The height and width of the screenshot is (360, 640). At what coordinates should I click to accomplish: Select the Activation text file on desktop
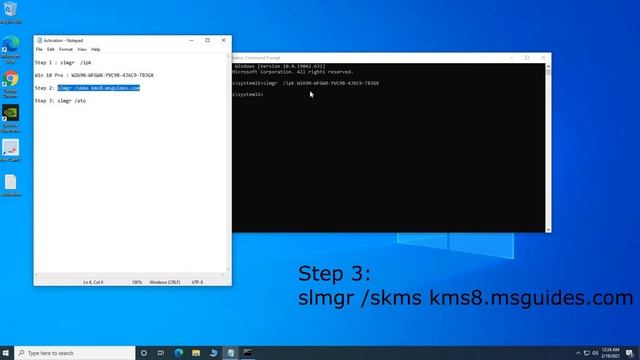click(x=10, y=186)
